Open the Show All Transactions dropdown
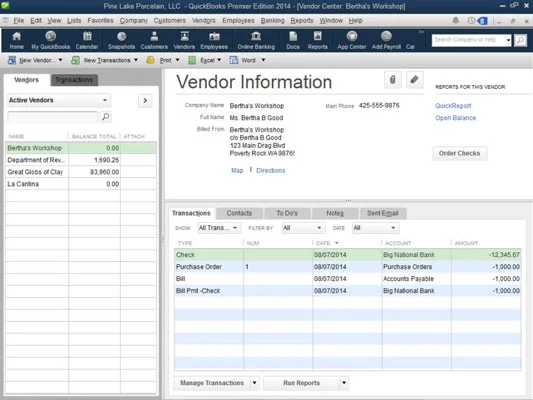 coord(219,228)
